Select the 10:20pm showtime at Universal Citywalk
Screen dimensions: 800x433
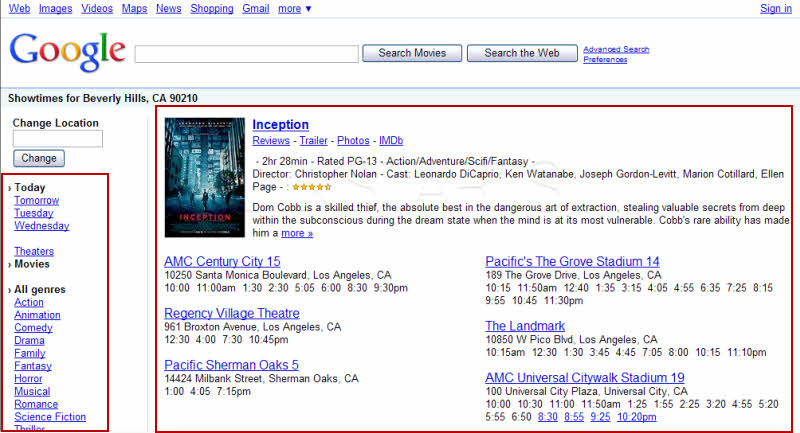click(637, 417)
